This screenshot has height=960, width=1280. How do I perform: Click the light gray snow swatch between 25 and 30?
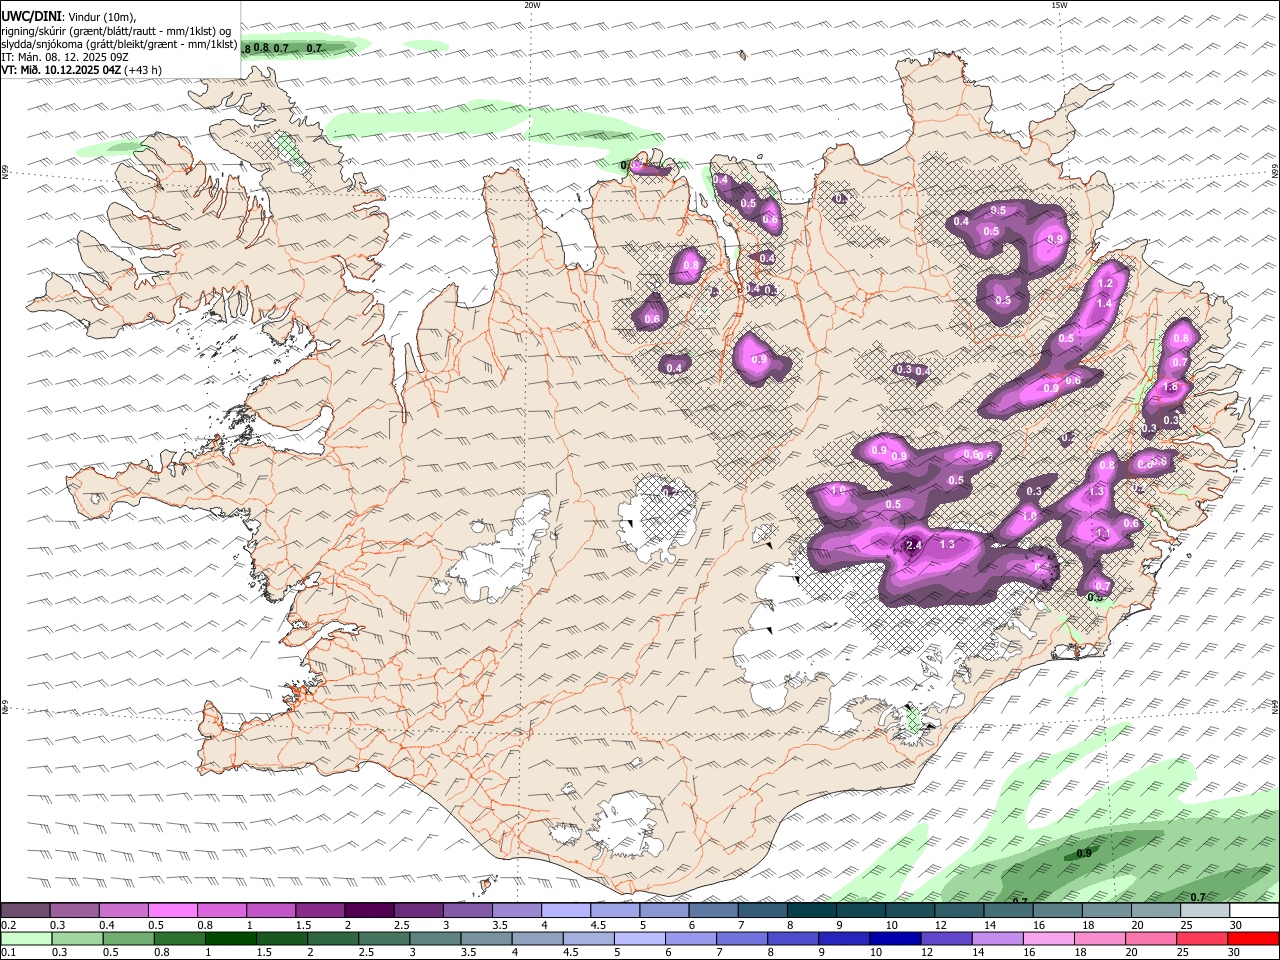pyautogui.click(x=1203, y=910)
